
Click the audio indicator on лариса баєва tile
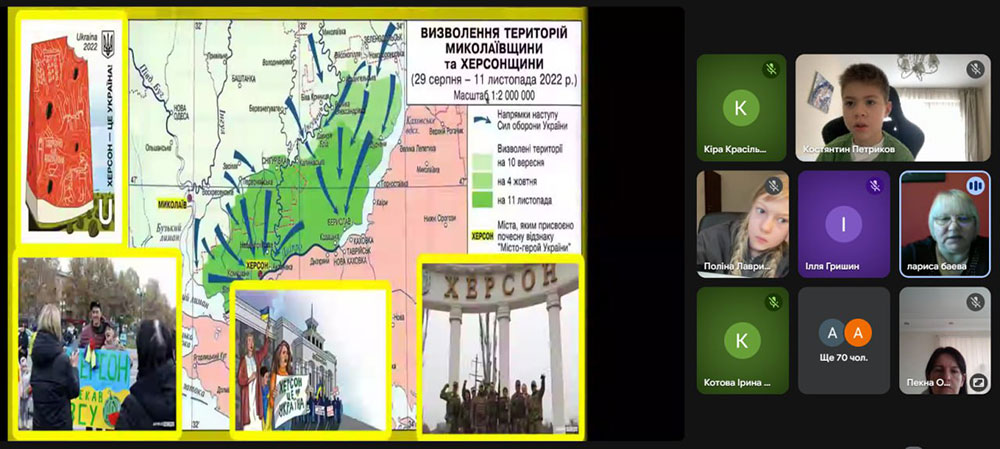(x=974, y=187)
